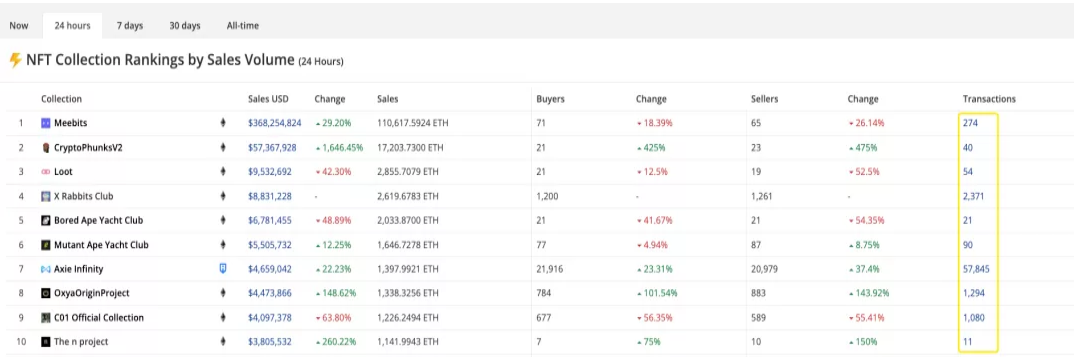Click the $8,831,228 sales value

(270, 196)
